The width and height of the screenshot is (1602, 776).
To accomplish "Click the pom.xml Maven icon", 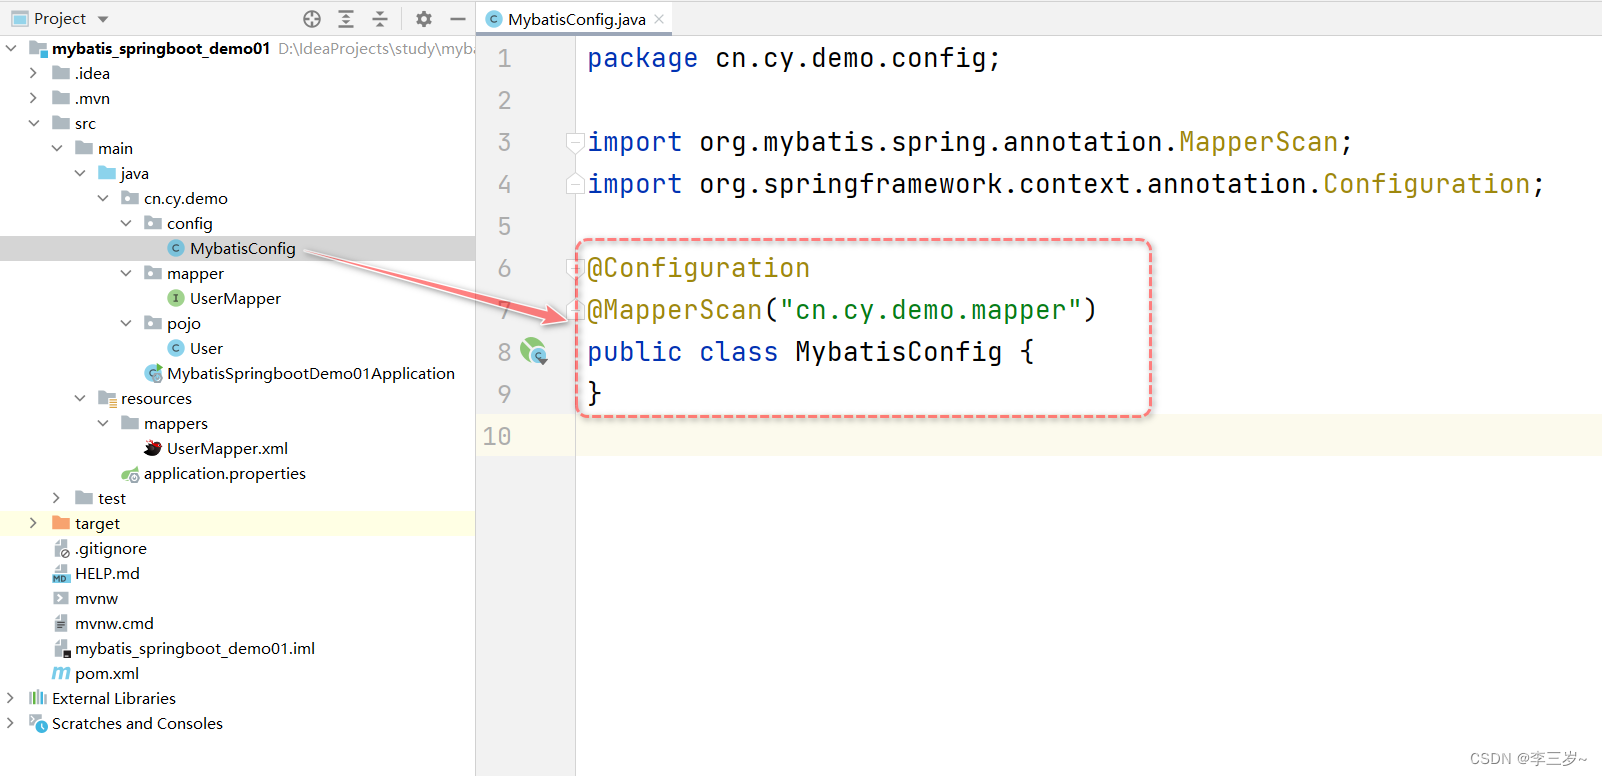I will point(61,673).
